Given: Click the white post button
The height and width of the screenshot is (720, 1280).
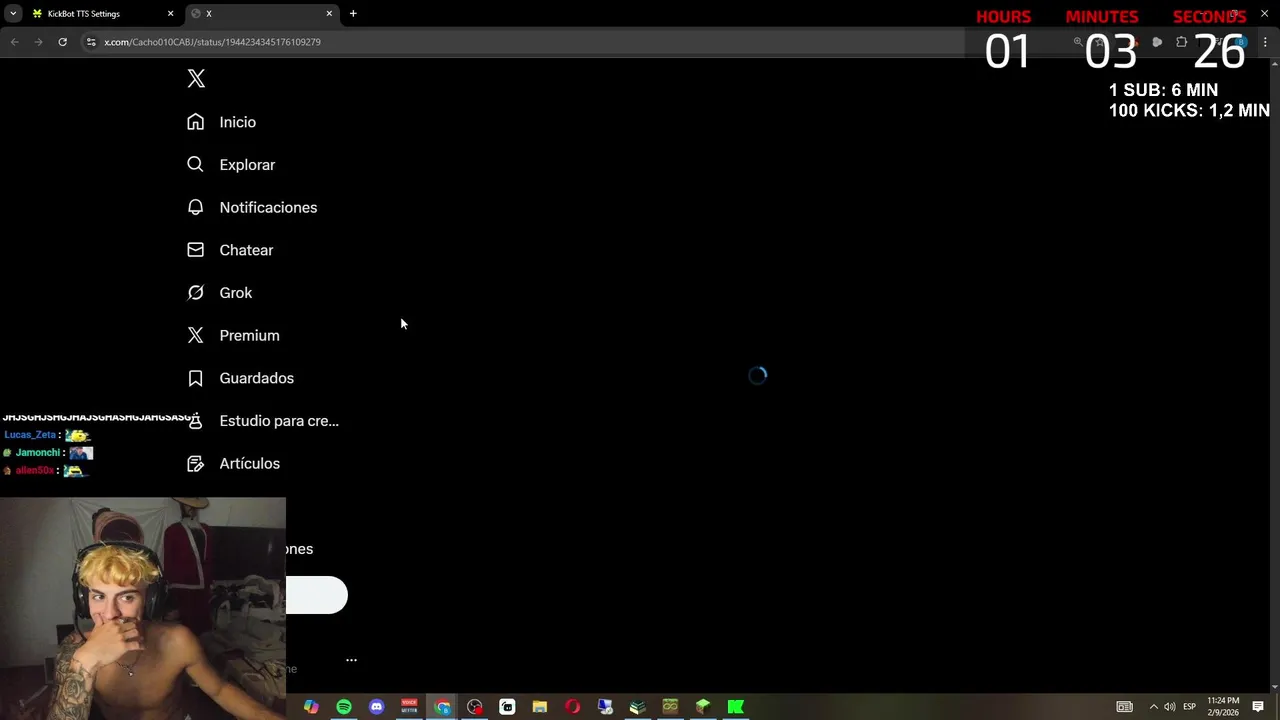Looking at the screenshot, I should tap(316, 595).
